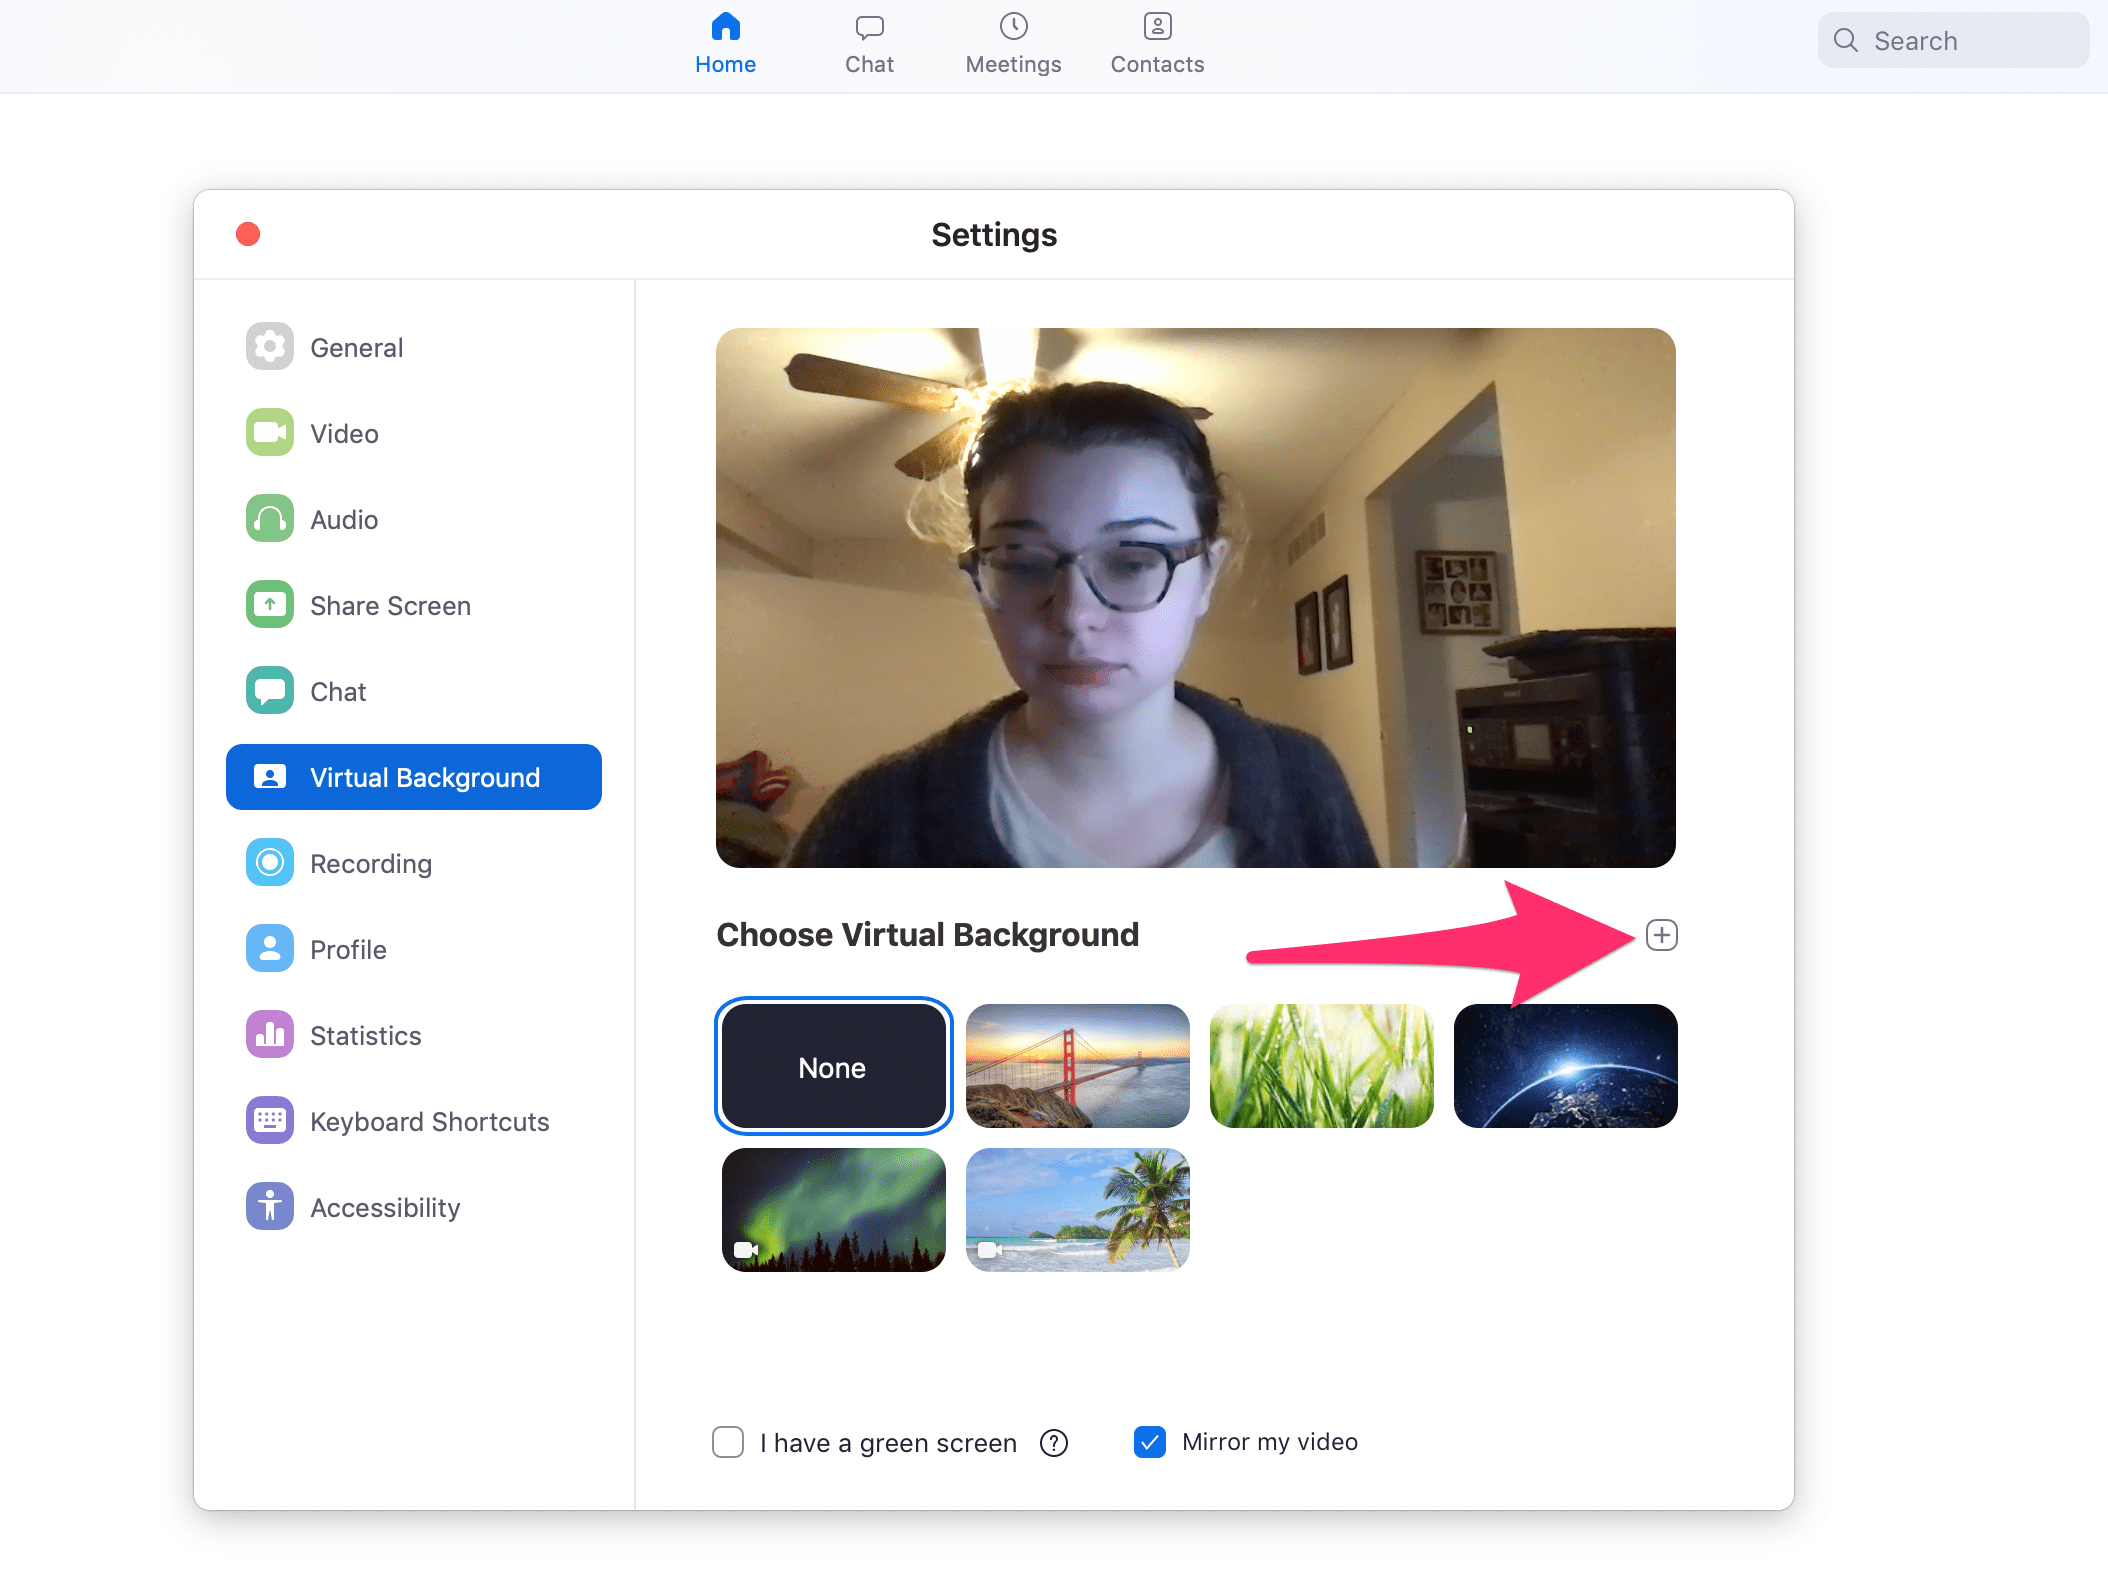Image resolution: width=2108 pixels, height=1581 pixels.
Task: Select the None background option
Action: 833,1066
